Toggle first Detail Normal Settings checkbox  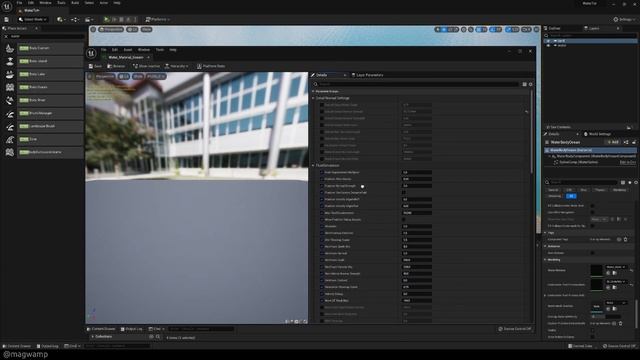[x=322, y=105]
